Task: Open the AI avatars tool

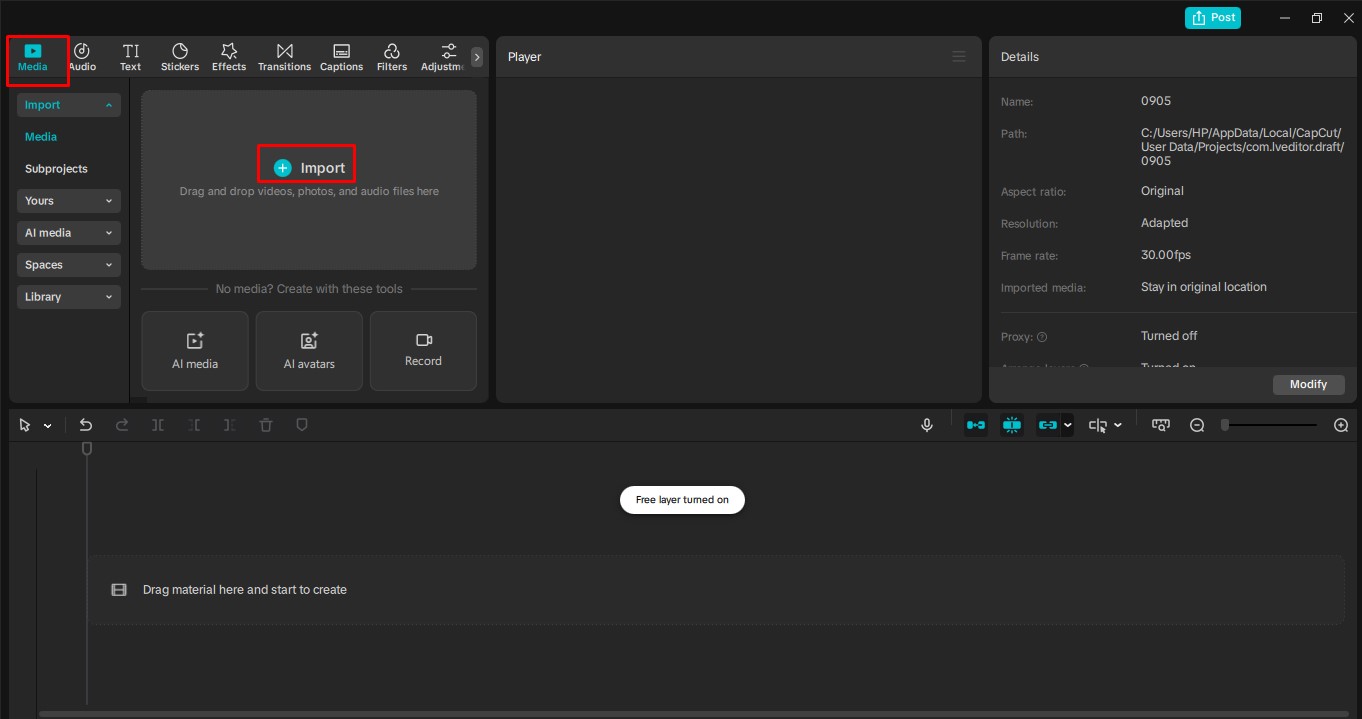Action: [309, 351]
